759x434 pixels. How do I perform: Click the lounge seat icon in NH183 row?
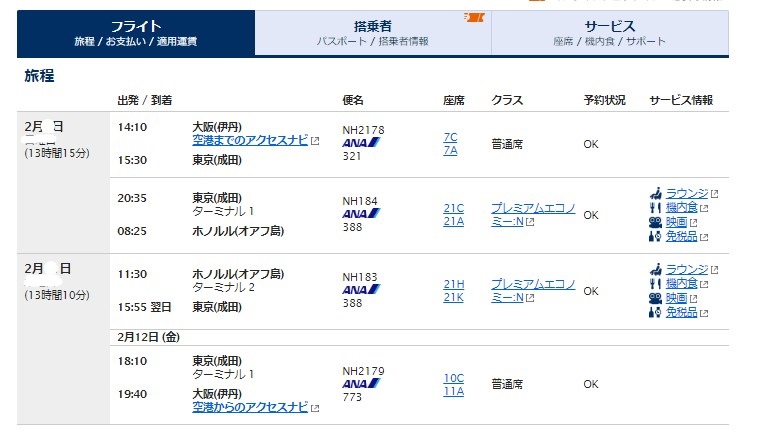click(x=655, y=269)
